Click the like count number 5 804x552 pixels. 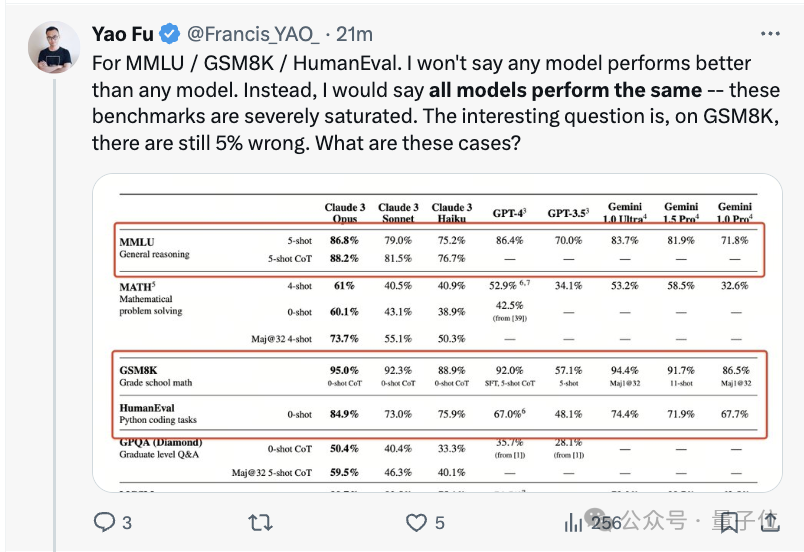click(x=440, y=522)
